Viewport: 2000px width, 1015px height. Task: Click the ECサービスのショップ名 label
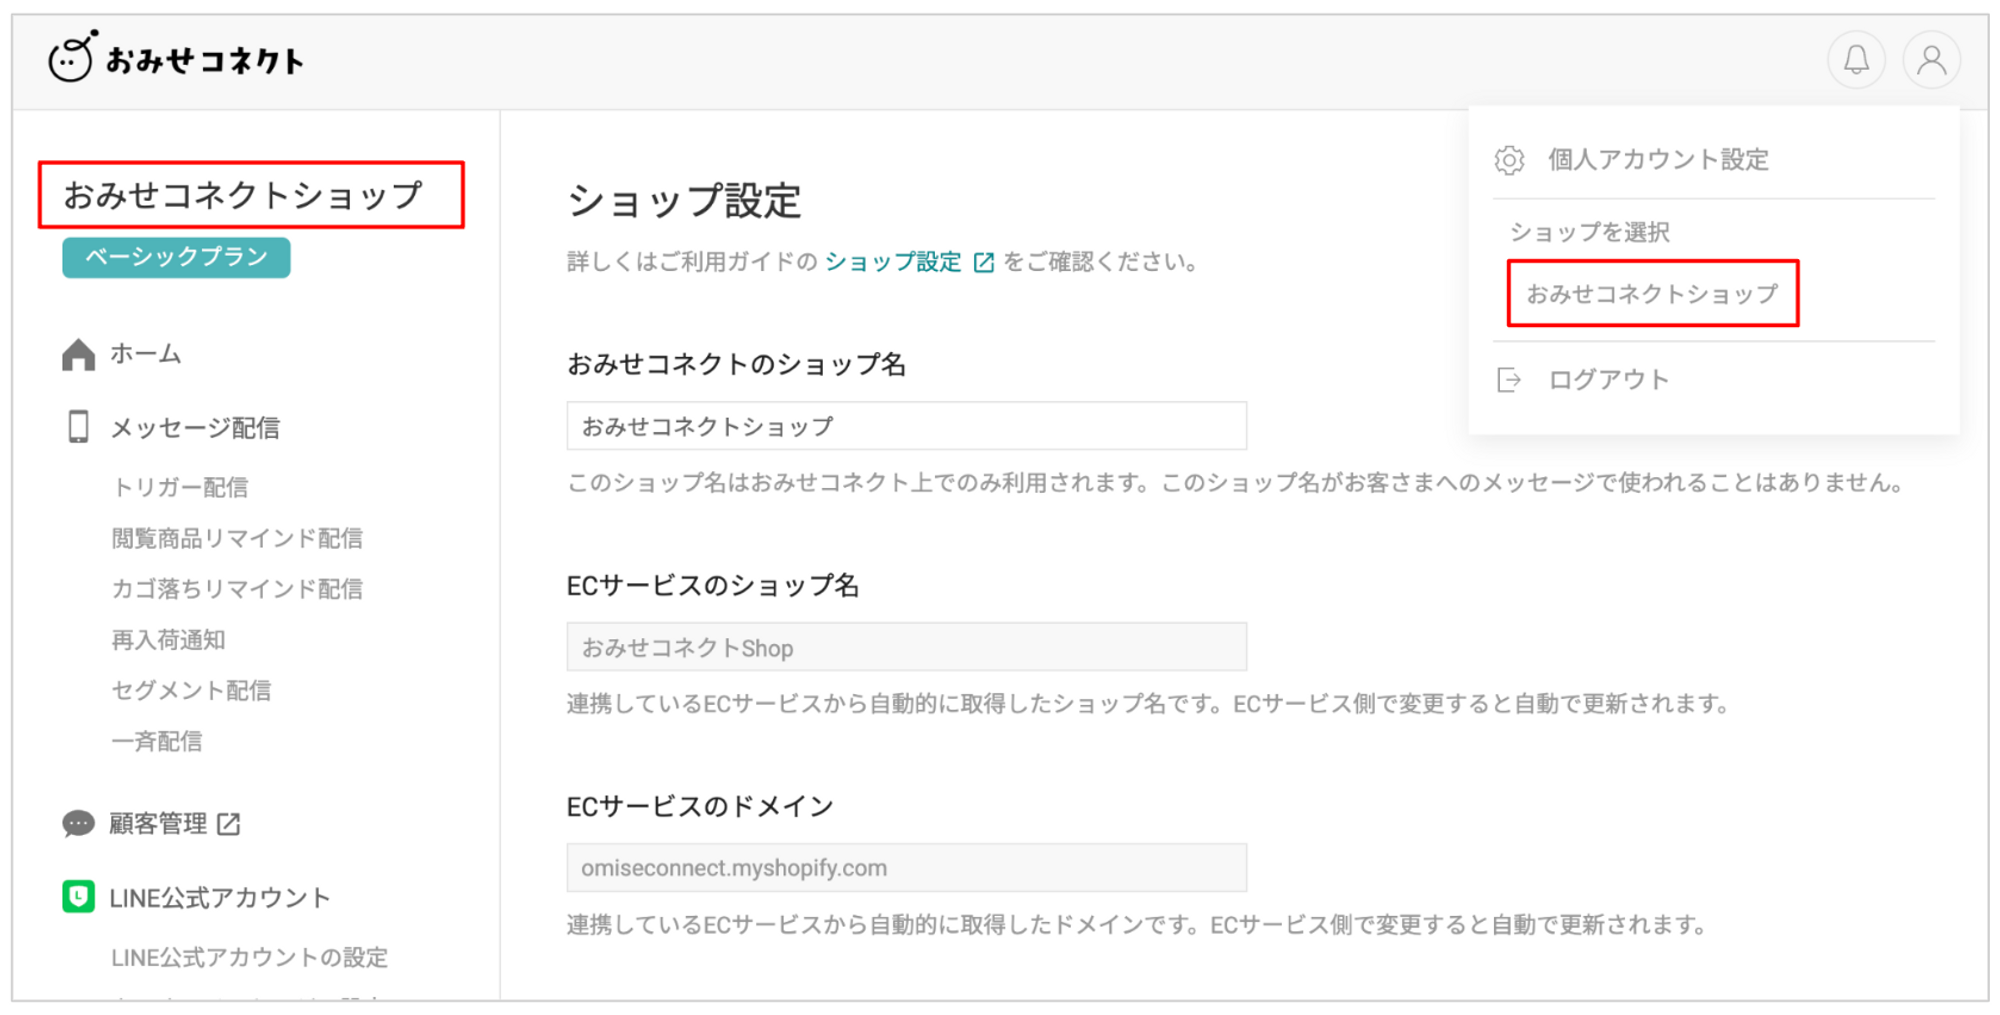[712, 585]
